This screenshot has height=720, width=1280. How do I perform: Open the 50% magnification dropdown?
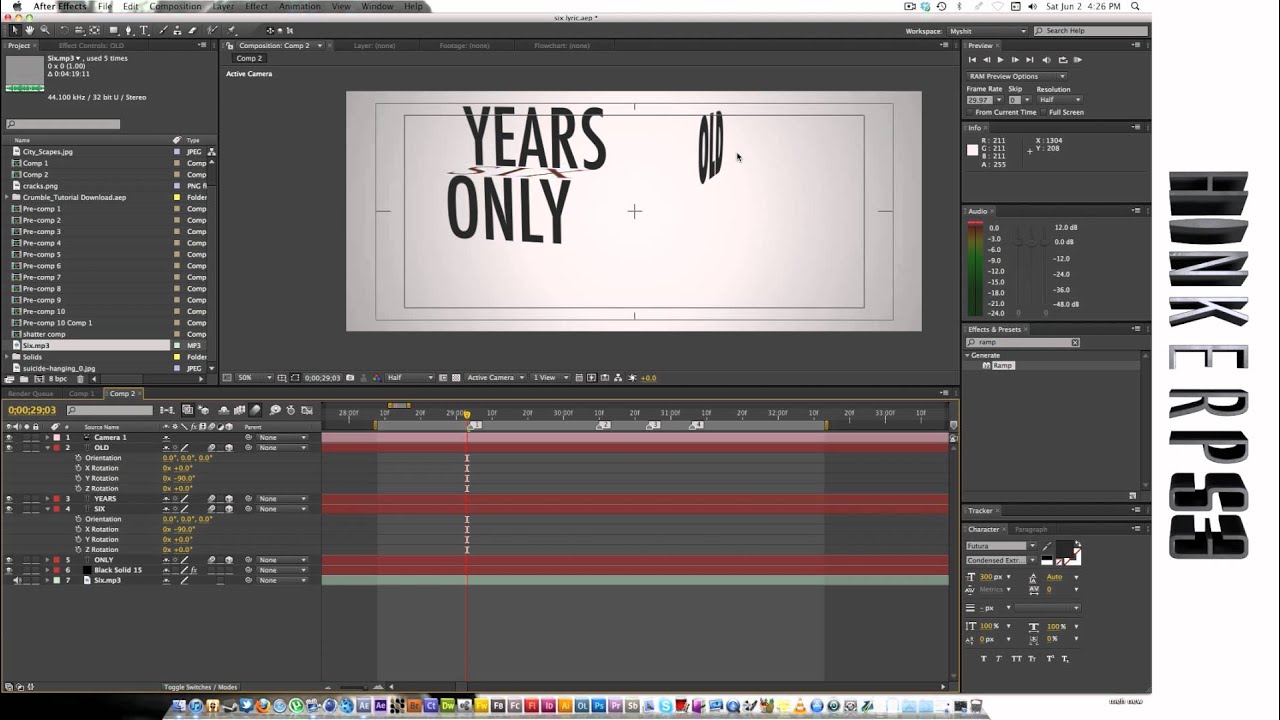254,378
